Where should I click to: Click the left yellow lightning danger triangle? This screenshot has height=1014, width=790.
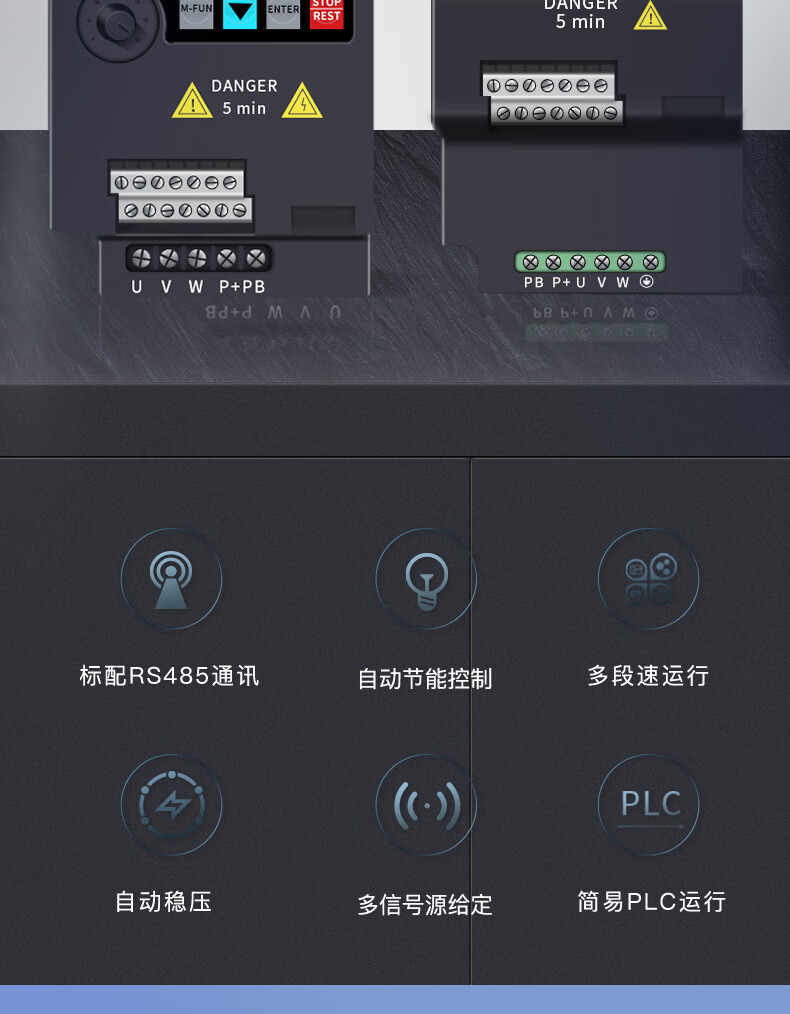coord(192,101)
